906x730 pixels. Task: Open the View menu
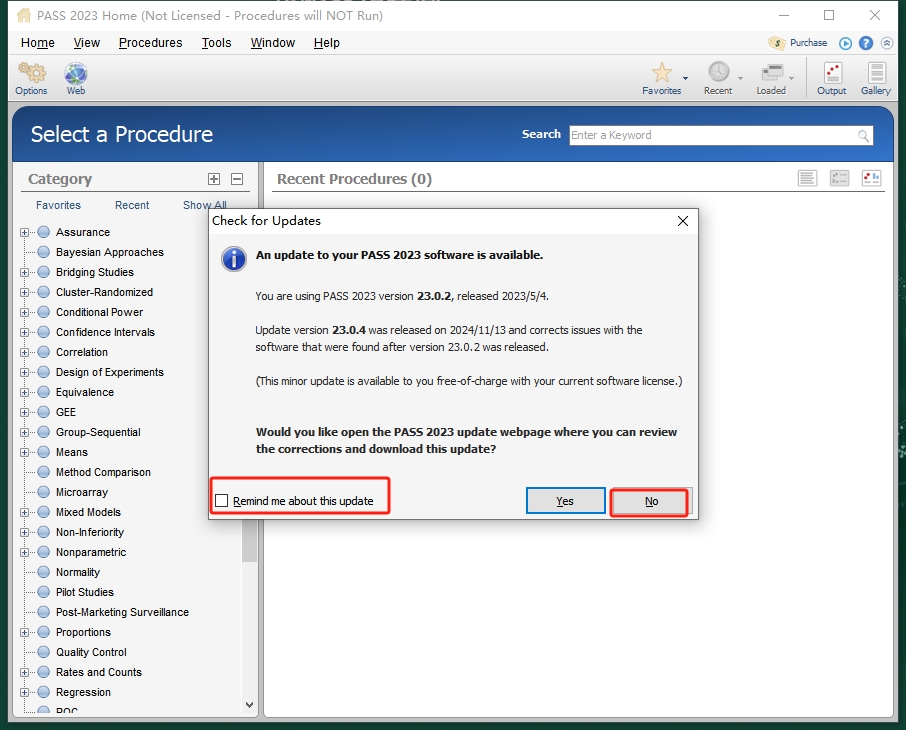point(87,43)
